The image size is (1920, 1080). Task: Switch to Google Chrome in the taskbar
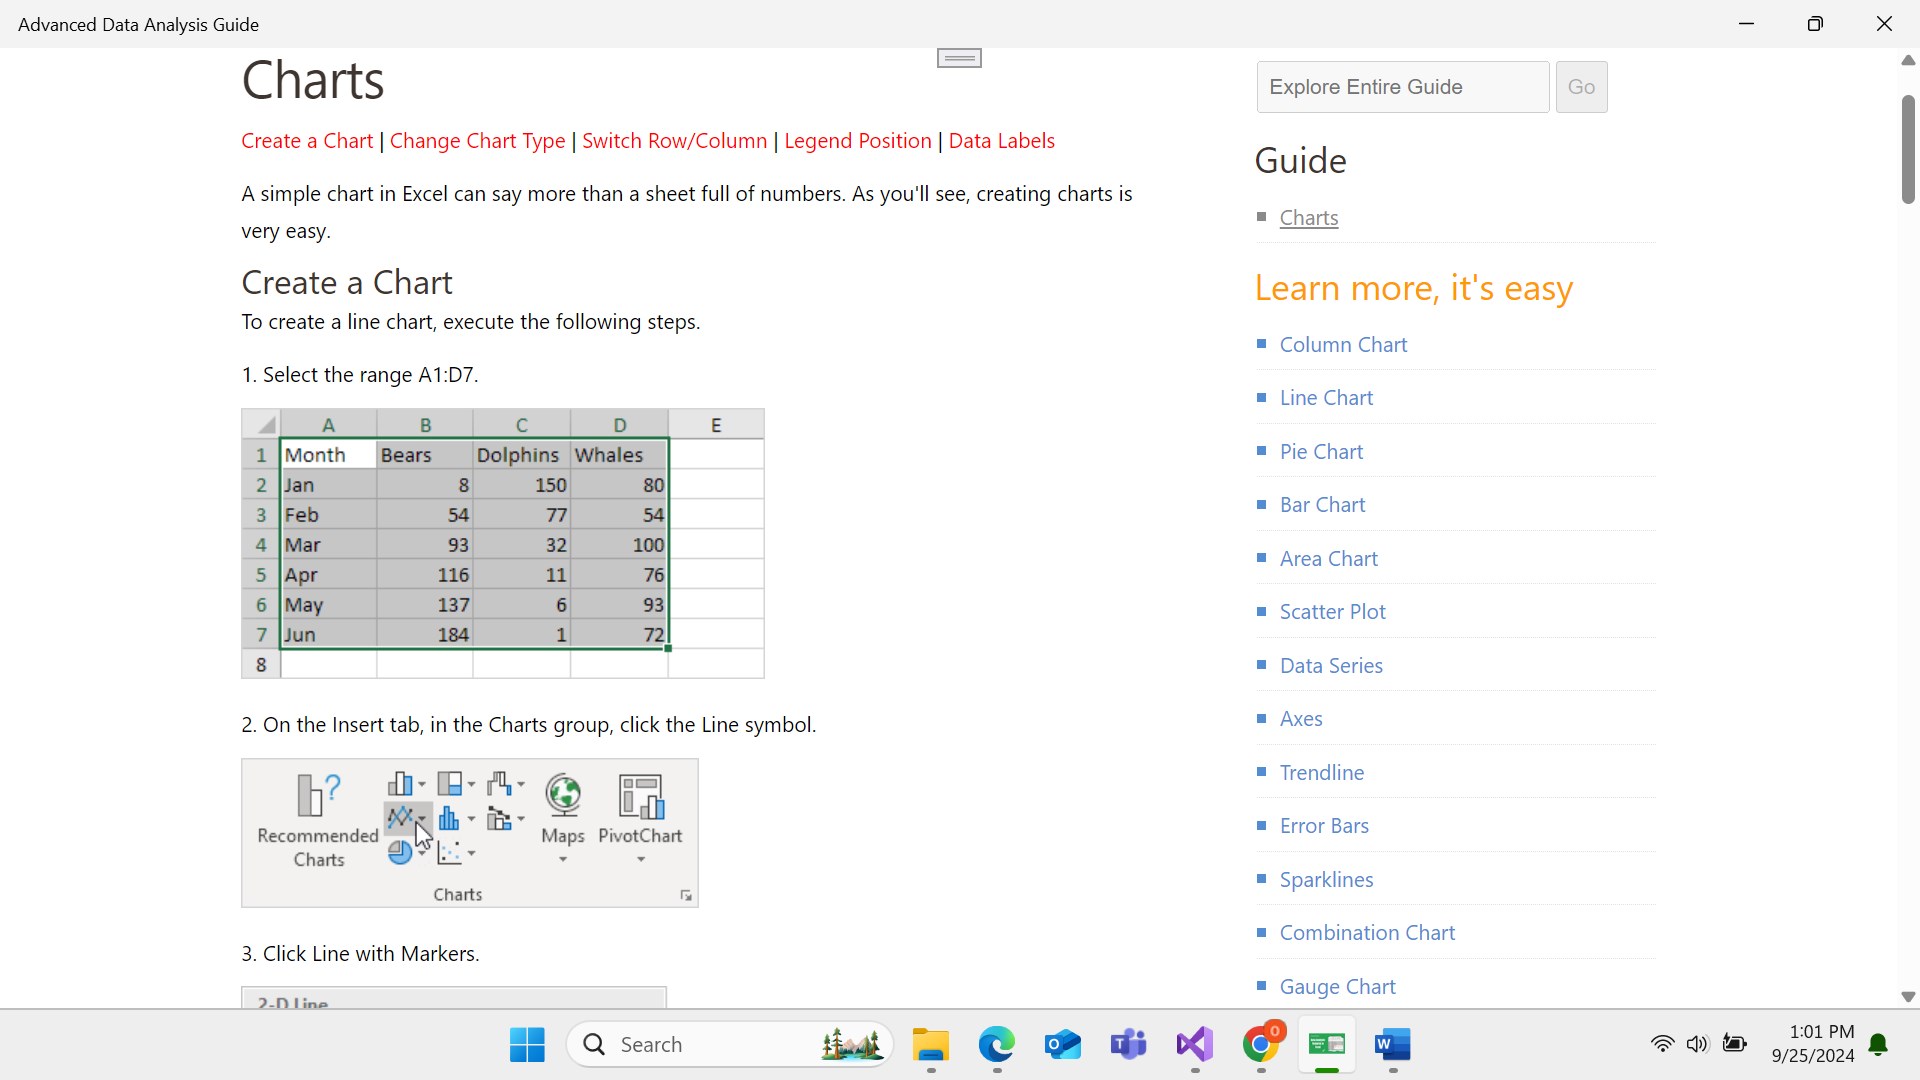pos(1261,1045)
